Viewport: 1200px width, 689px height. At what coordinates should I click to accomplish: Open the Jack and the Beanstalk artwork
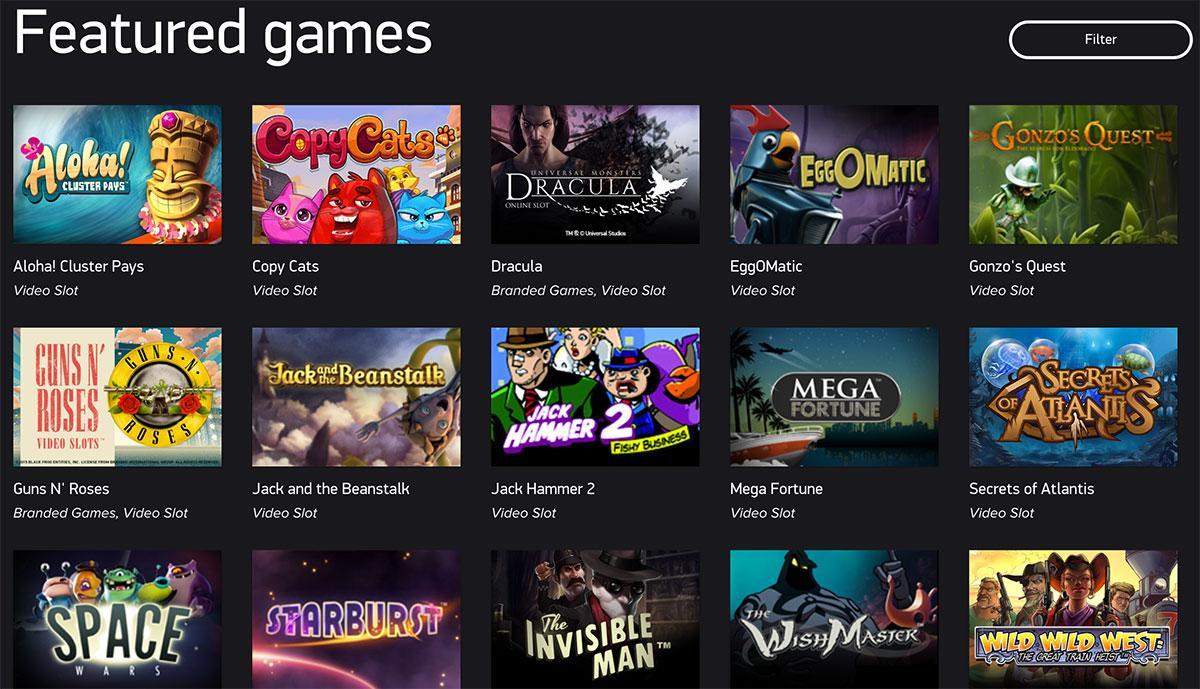356,396
